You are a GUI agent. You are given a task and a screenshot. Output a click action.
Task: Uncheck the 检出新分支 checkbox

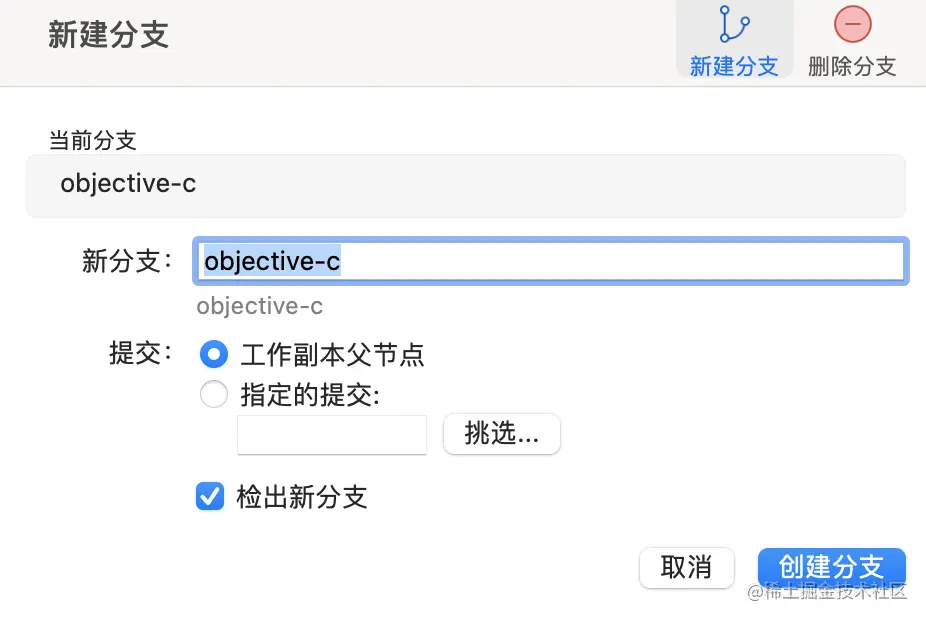tap(210, 496)
